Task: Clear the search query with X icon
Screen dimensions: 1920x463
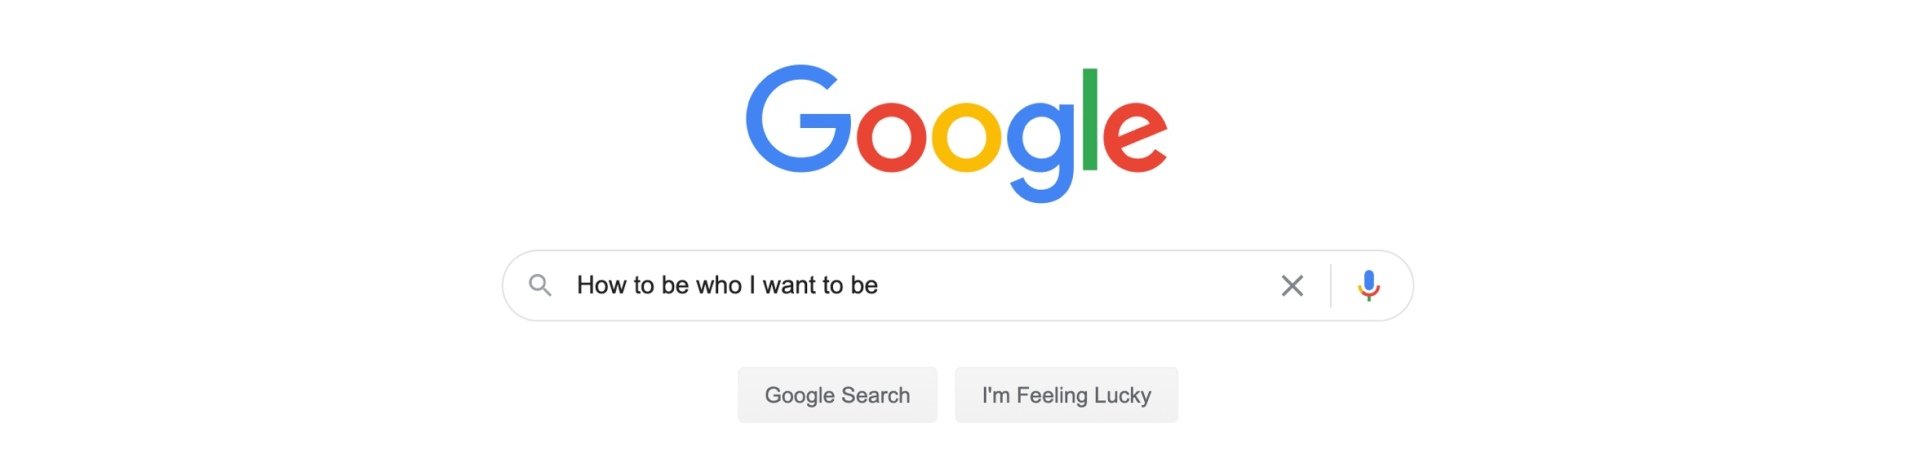Action: click(1292, 286)
